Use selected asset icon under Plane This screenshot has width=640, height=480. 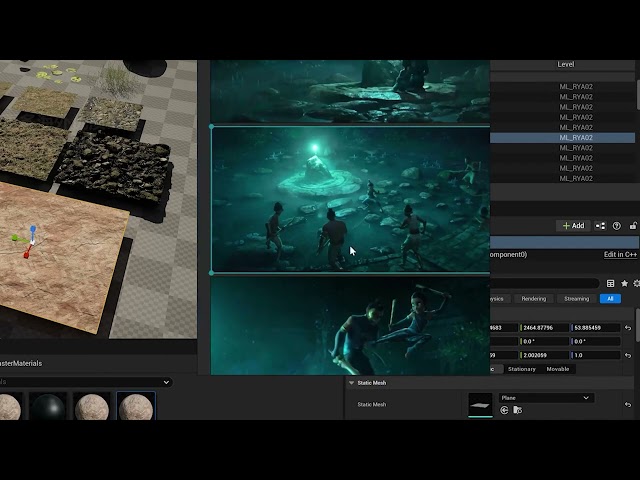504,410
